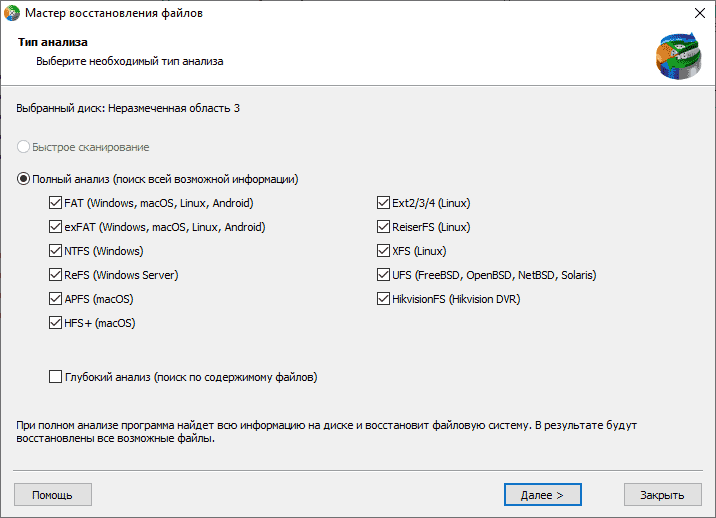716x518 pixels.
Task: Open help with Помощь button
Action: [x=53, y=495]
